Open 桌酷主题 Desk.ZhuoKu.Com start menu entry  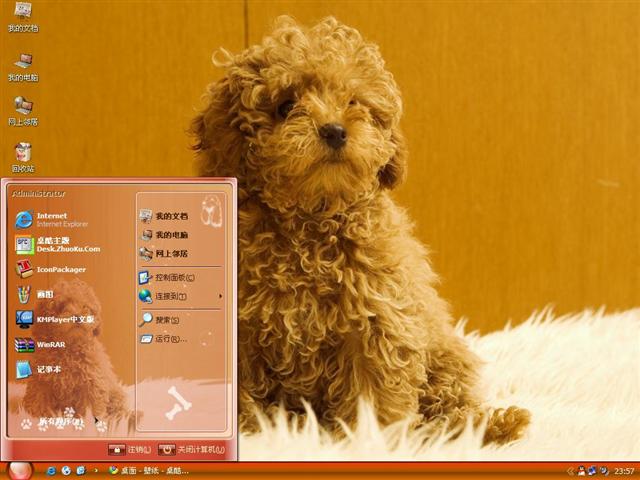[58, 244]
